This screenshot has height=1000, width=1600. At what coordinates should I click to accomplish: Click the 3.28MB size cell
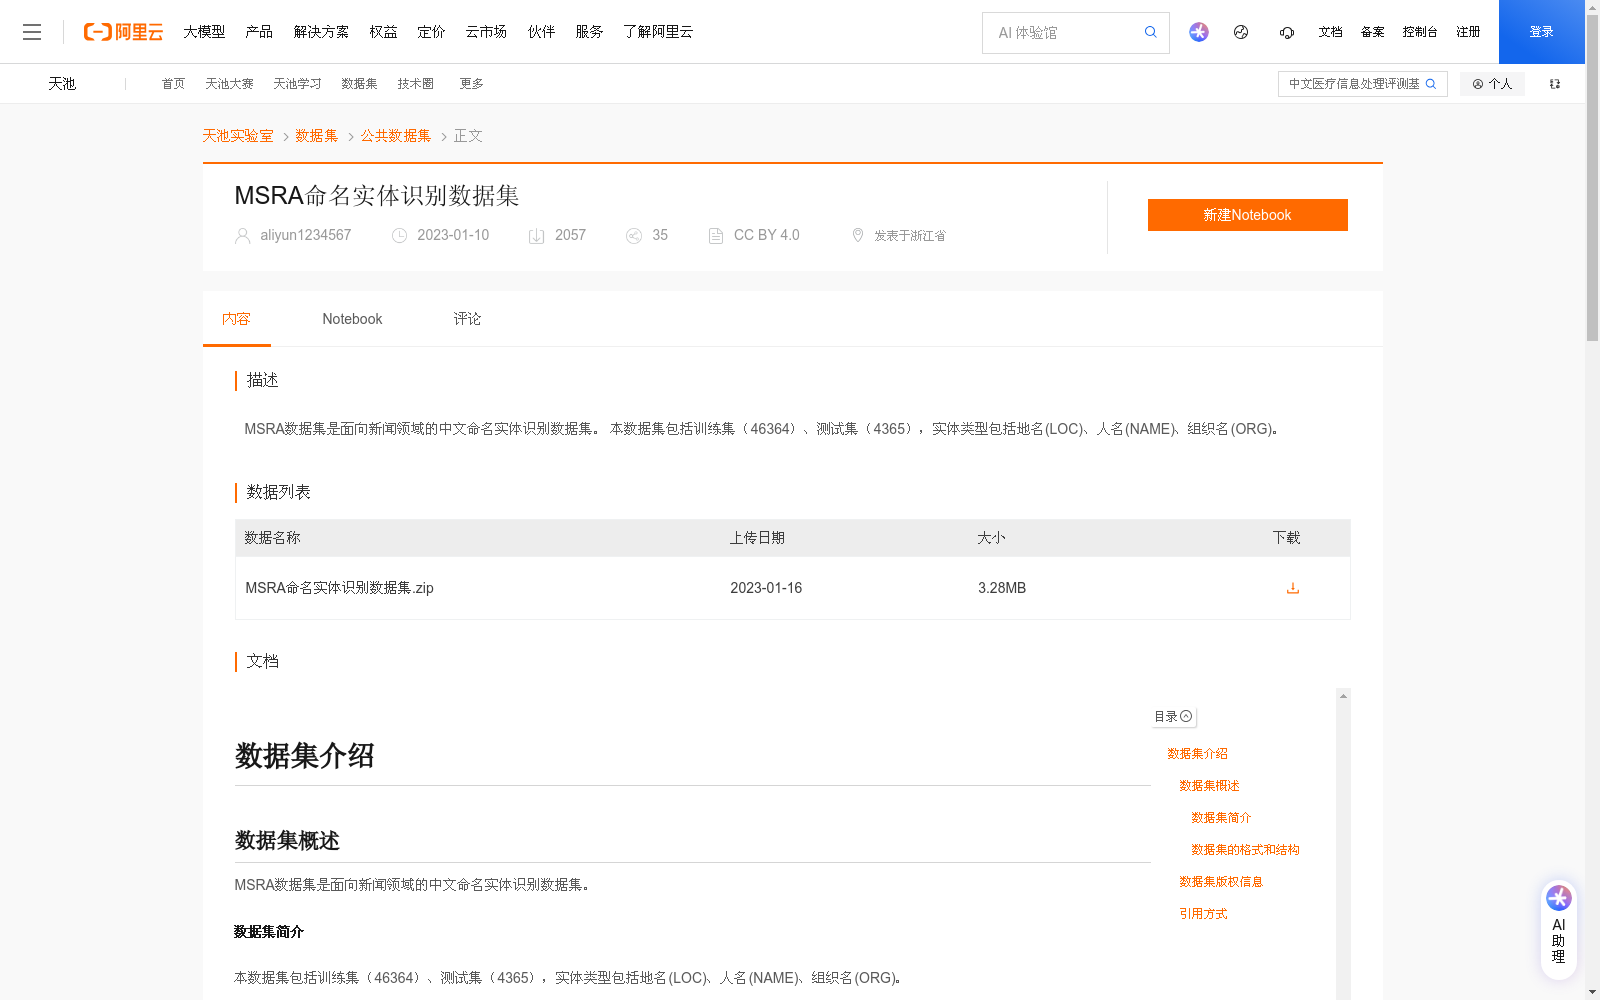(x=1002, y=588)
